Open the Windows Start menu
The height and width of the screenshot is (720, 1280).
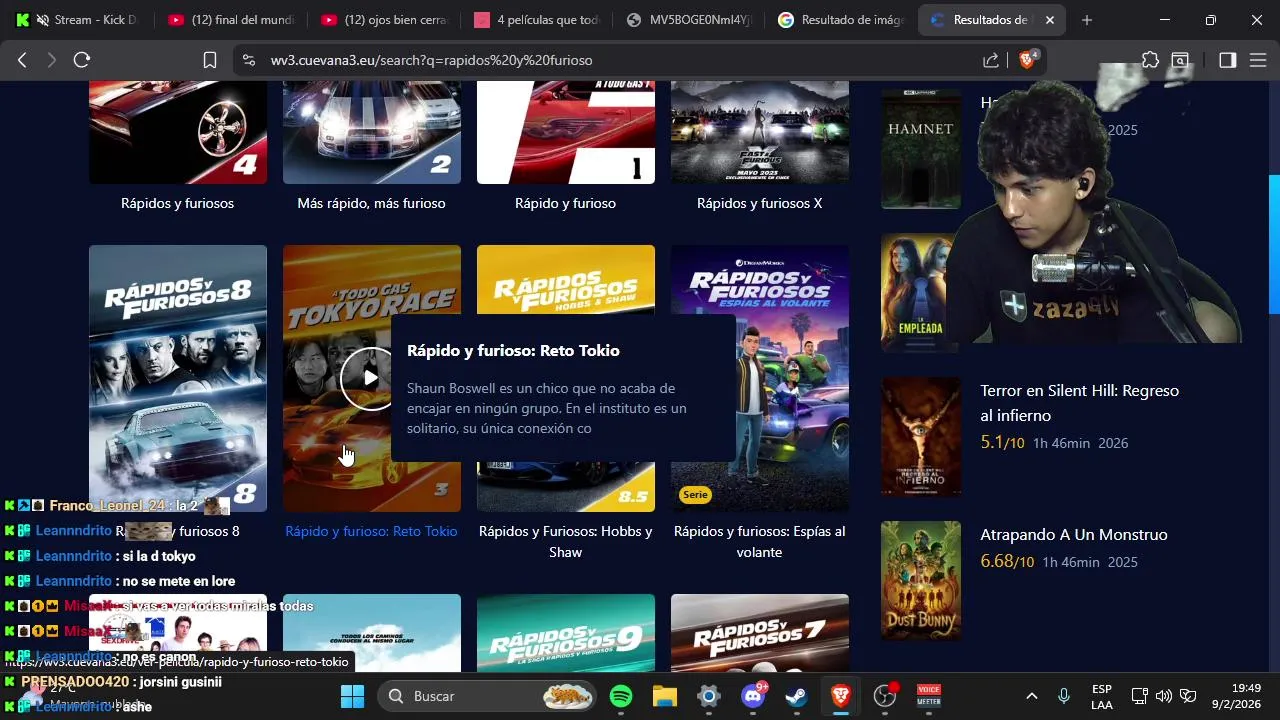(352, 696)
